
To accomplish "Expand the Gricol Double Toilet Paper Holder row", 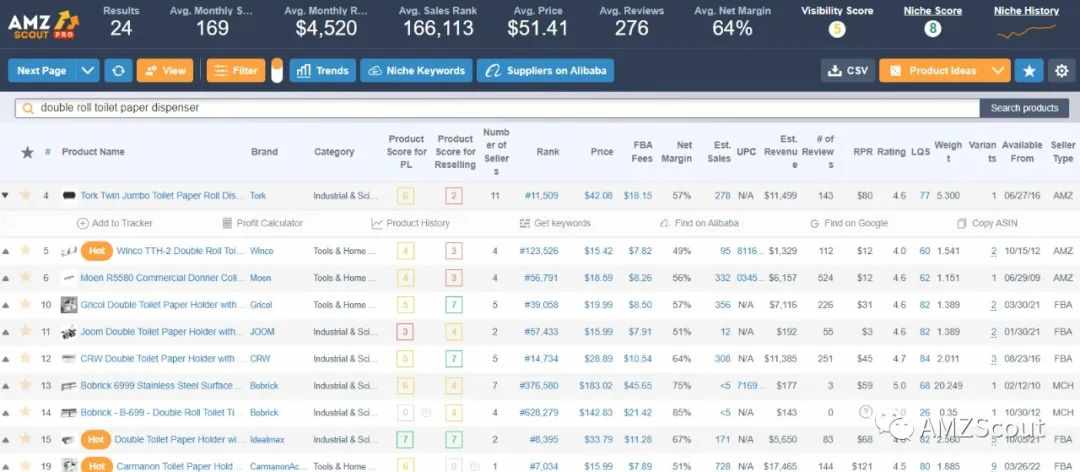I will (x=6, y=305).
